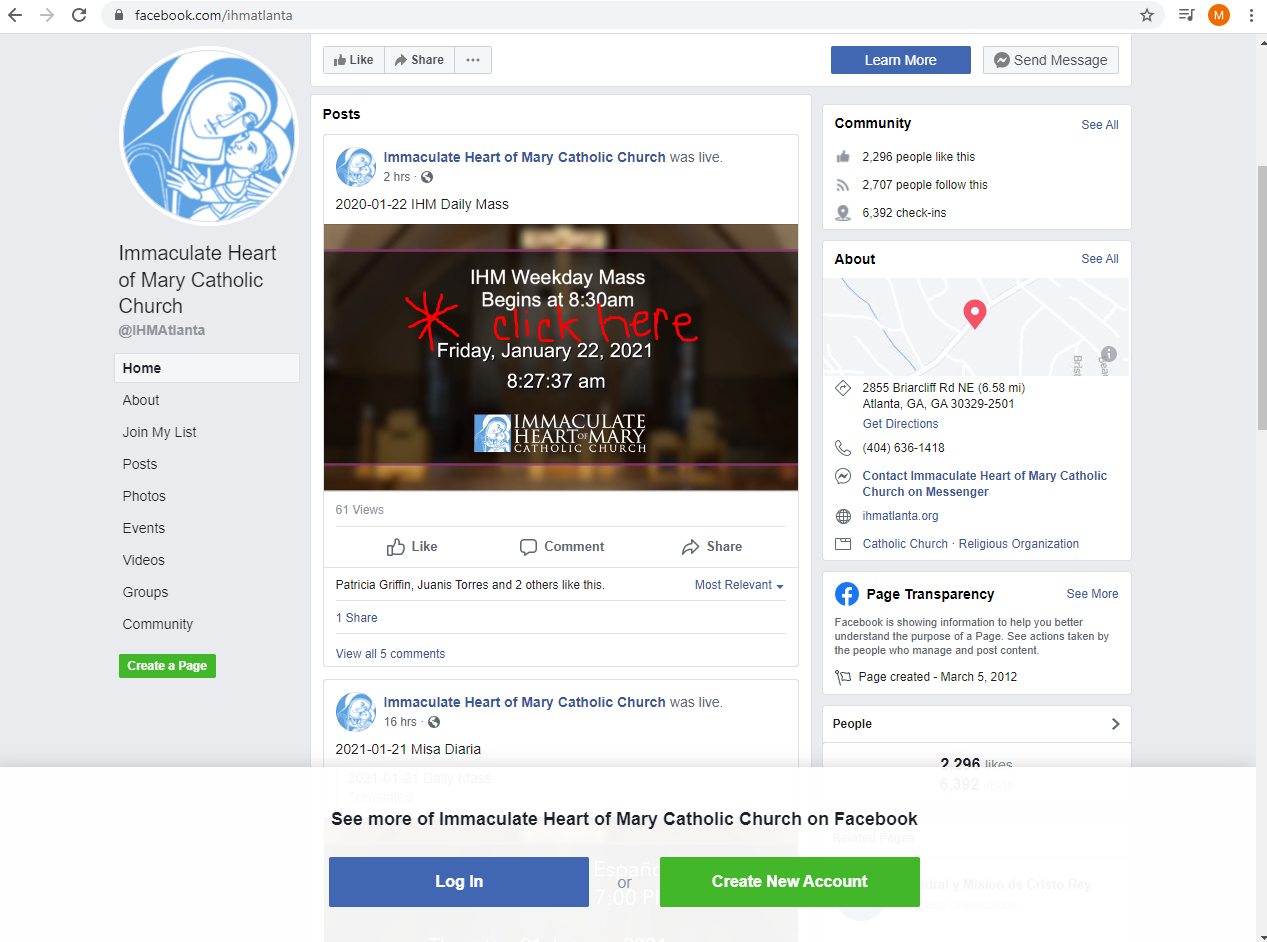
Task: Click the browser forward arrow
Action: click(47, 15)
